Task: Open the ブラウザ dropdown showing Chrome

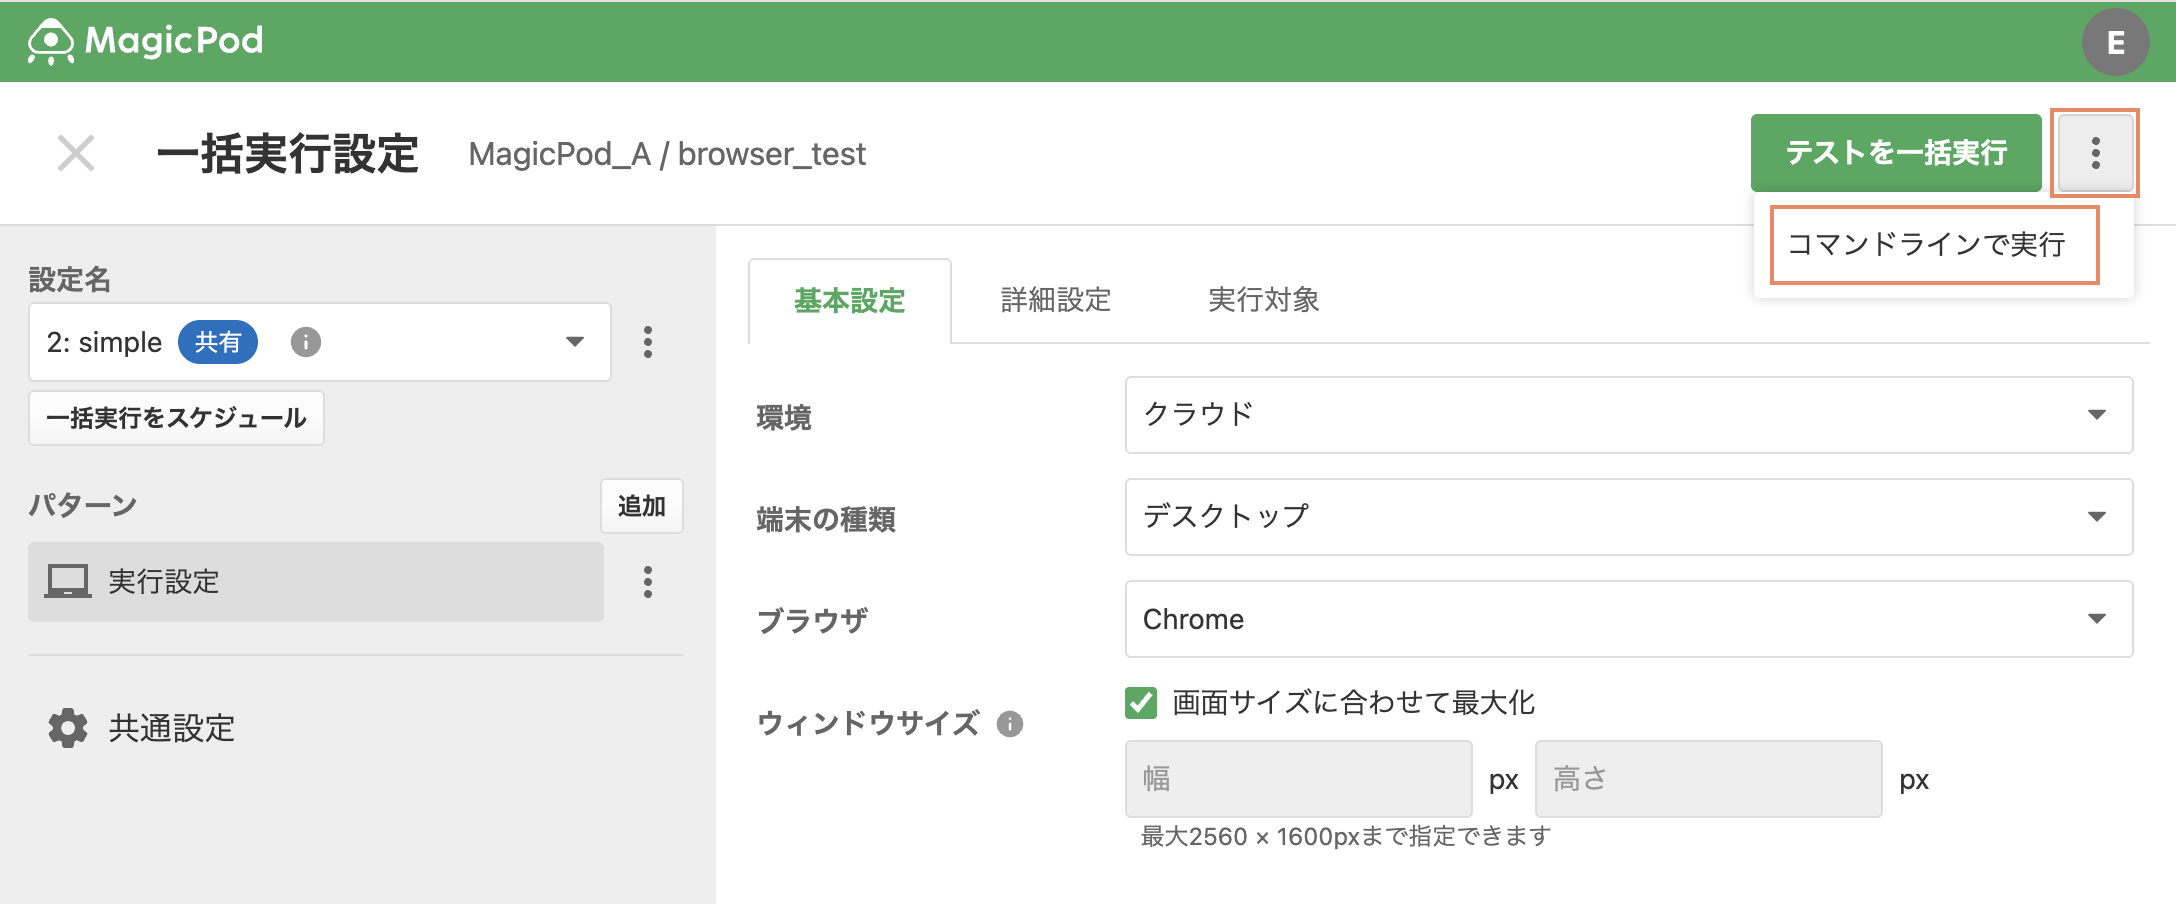Action: click(1629, 619)
